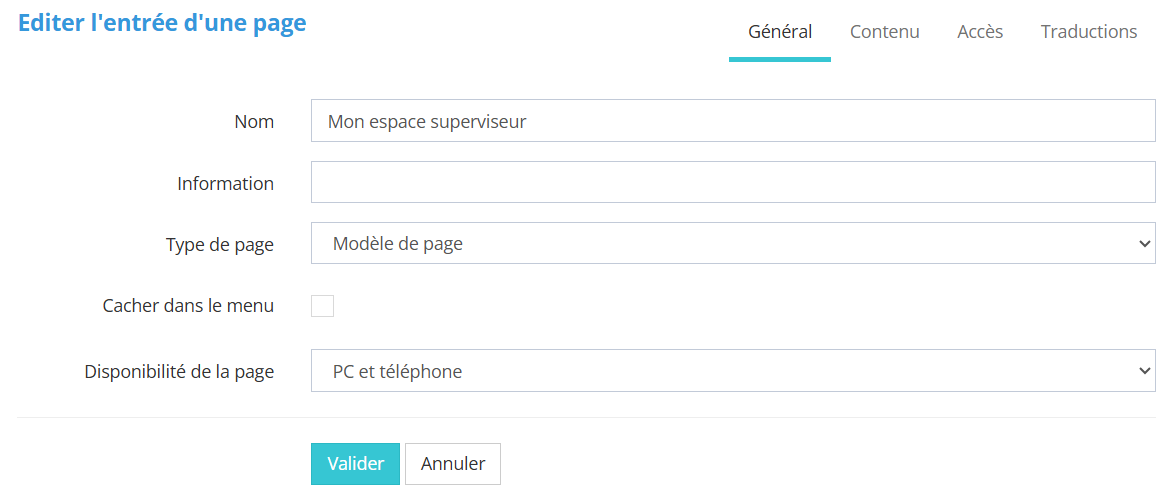Click the Type de page label
1171x492 pixels.
[x=219, y=245]
